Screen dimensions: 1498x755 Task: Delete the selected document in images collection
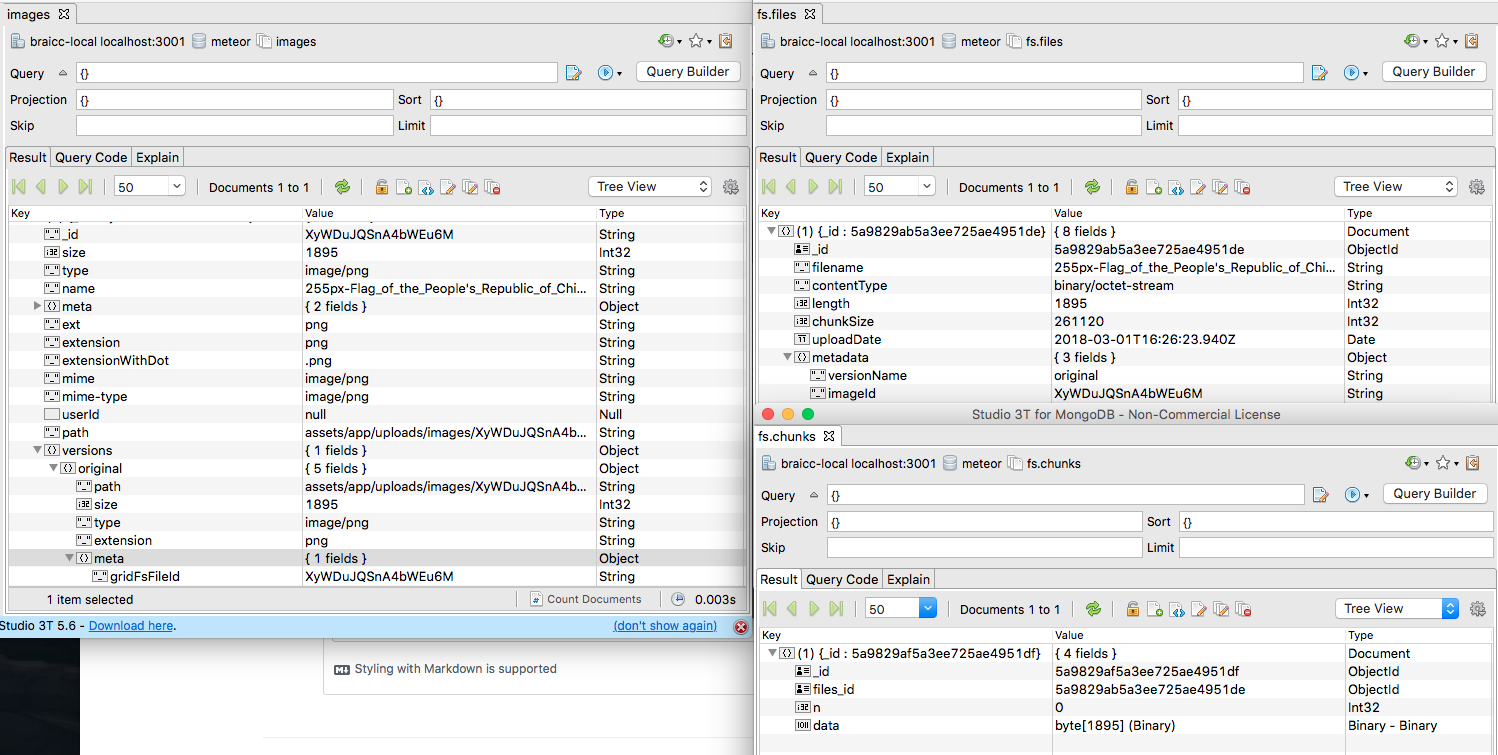(x=492, y=187)
